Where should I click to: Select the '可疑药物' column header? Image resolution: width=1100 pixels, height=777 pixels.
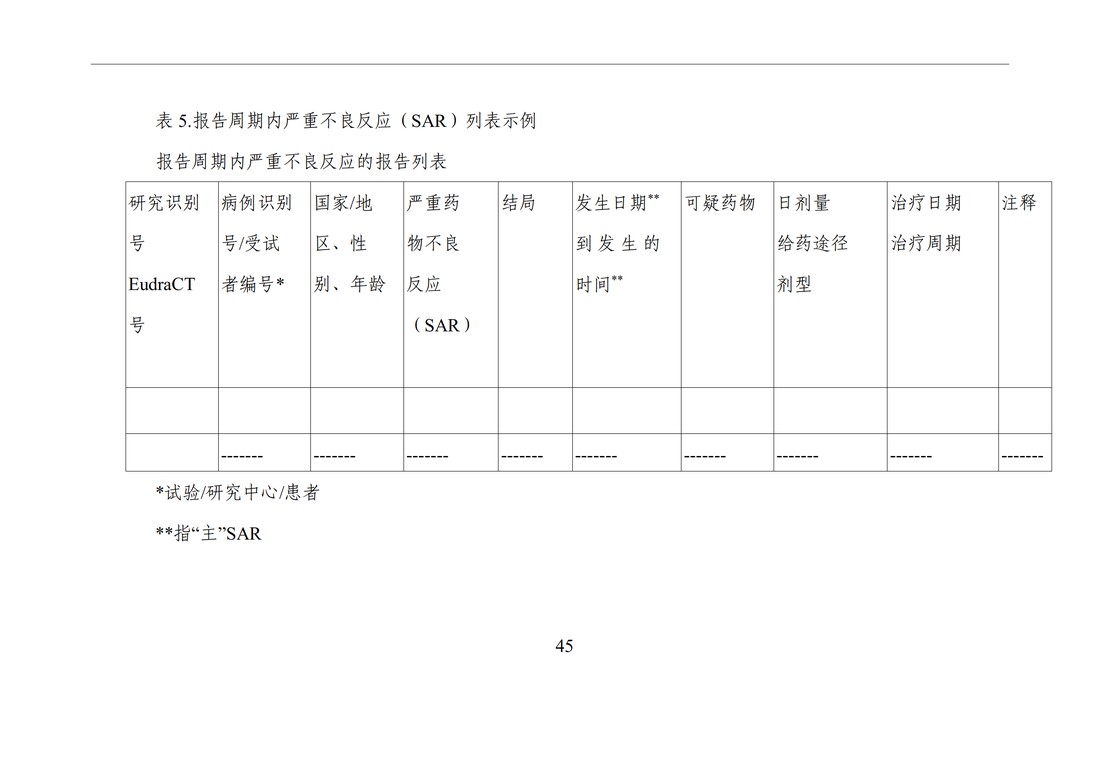pos(727,285)
